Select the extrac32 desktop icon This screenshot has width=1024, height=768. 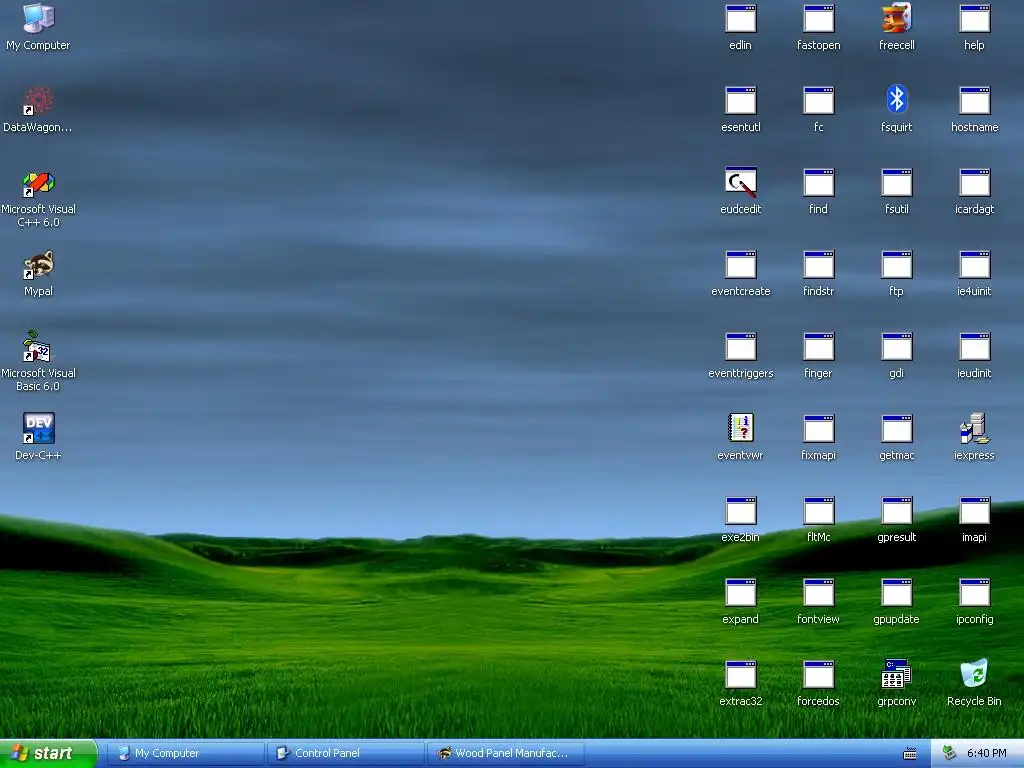click(741, 675)
